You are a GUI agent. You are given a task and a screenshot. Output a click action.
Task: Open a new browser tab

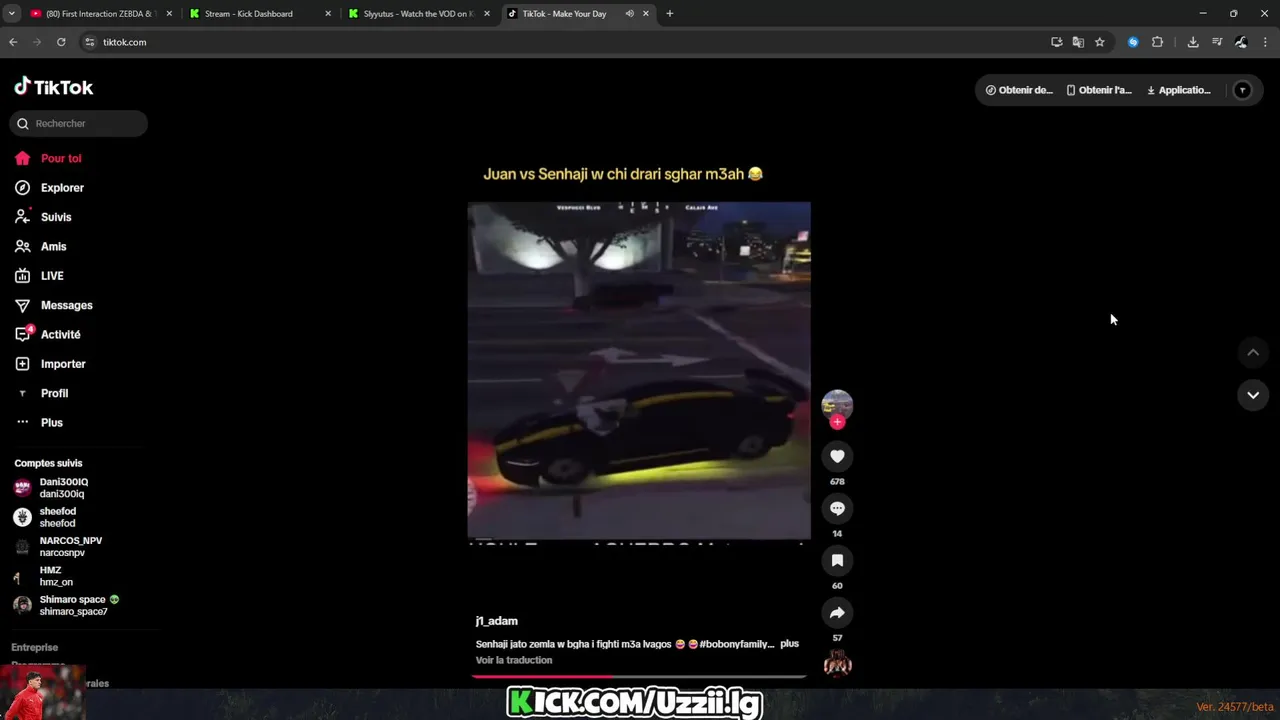pyautogui.click(x=670, y=14)
